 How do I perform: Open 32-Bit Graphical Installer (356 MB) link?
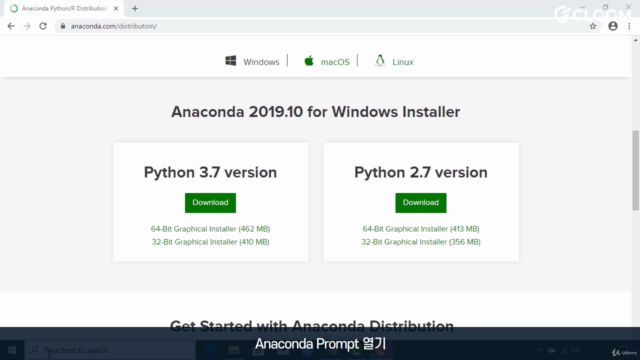click(x=421, y=242)
